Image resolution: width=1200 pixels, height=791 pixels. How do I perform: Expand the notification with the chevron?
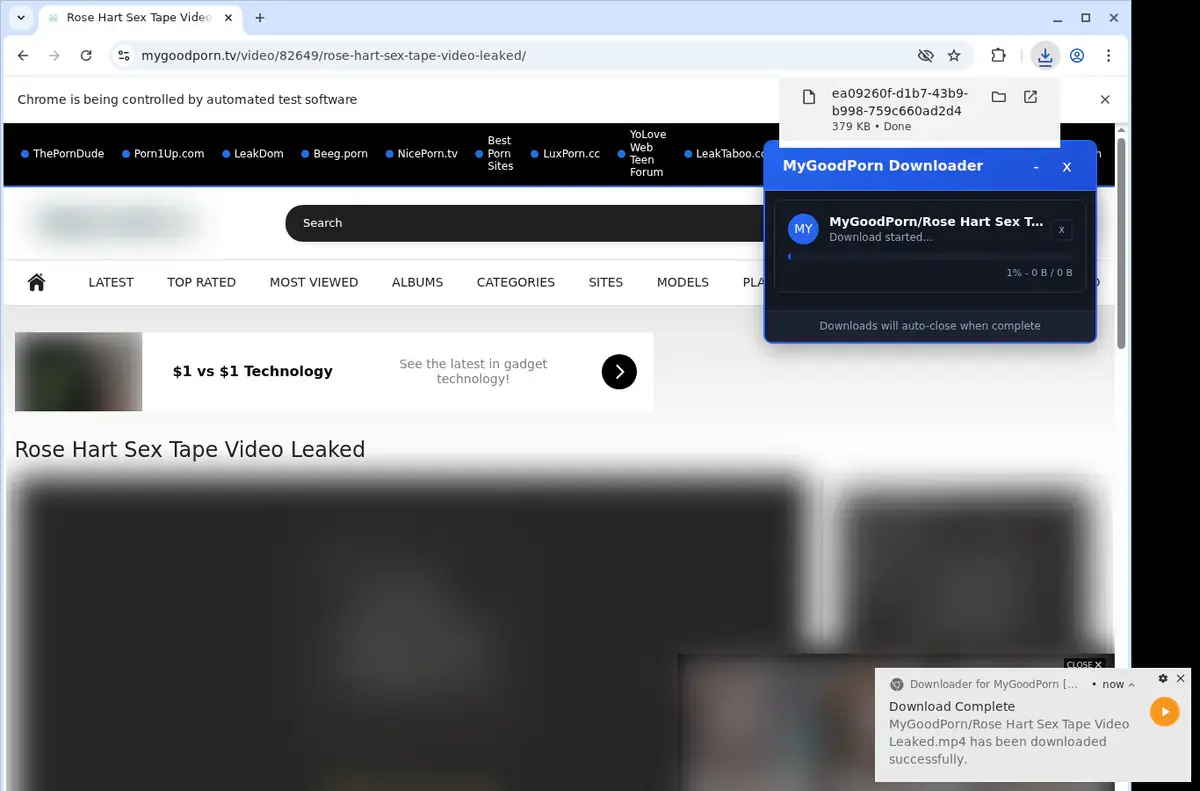pyautogui.click(x=1132, y=685)
